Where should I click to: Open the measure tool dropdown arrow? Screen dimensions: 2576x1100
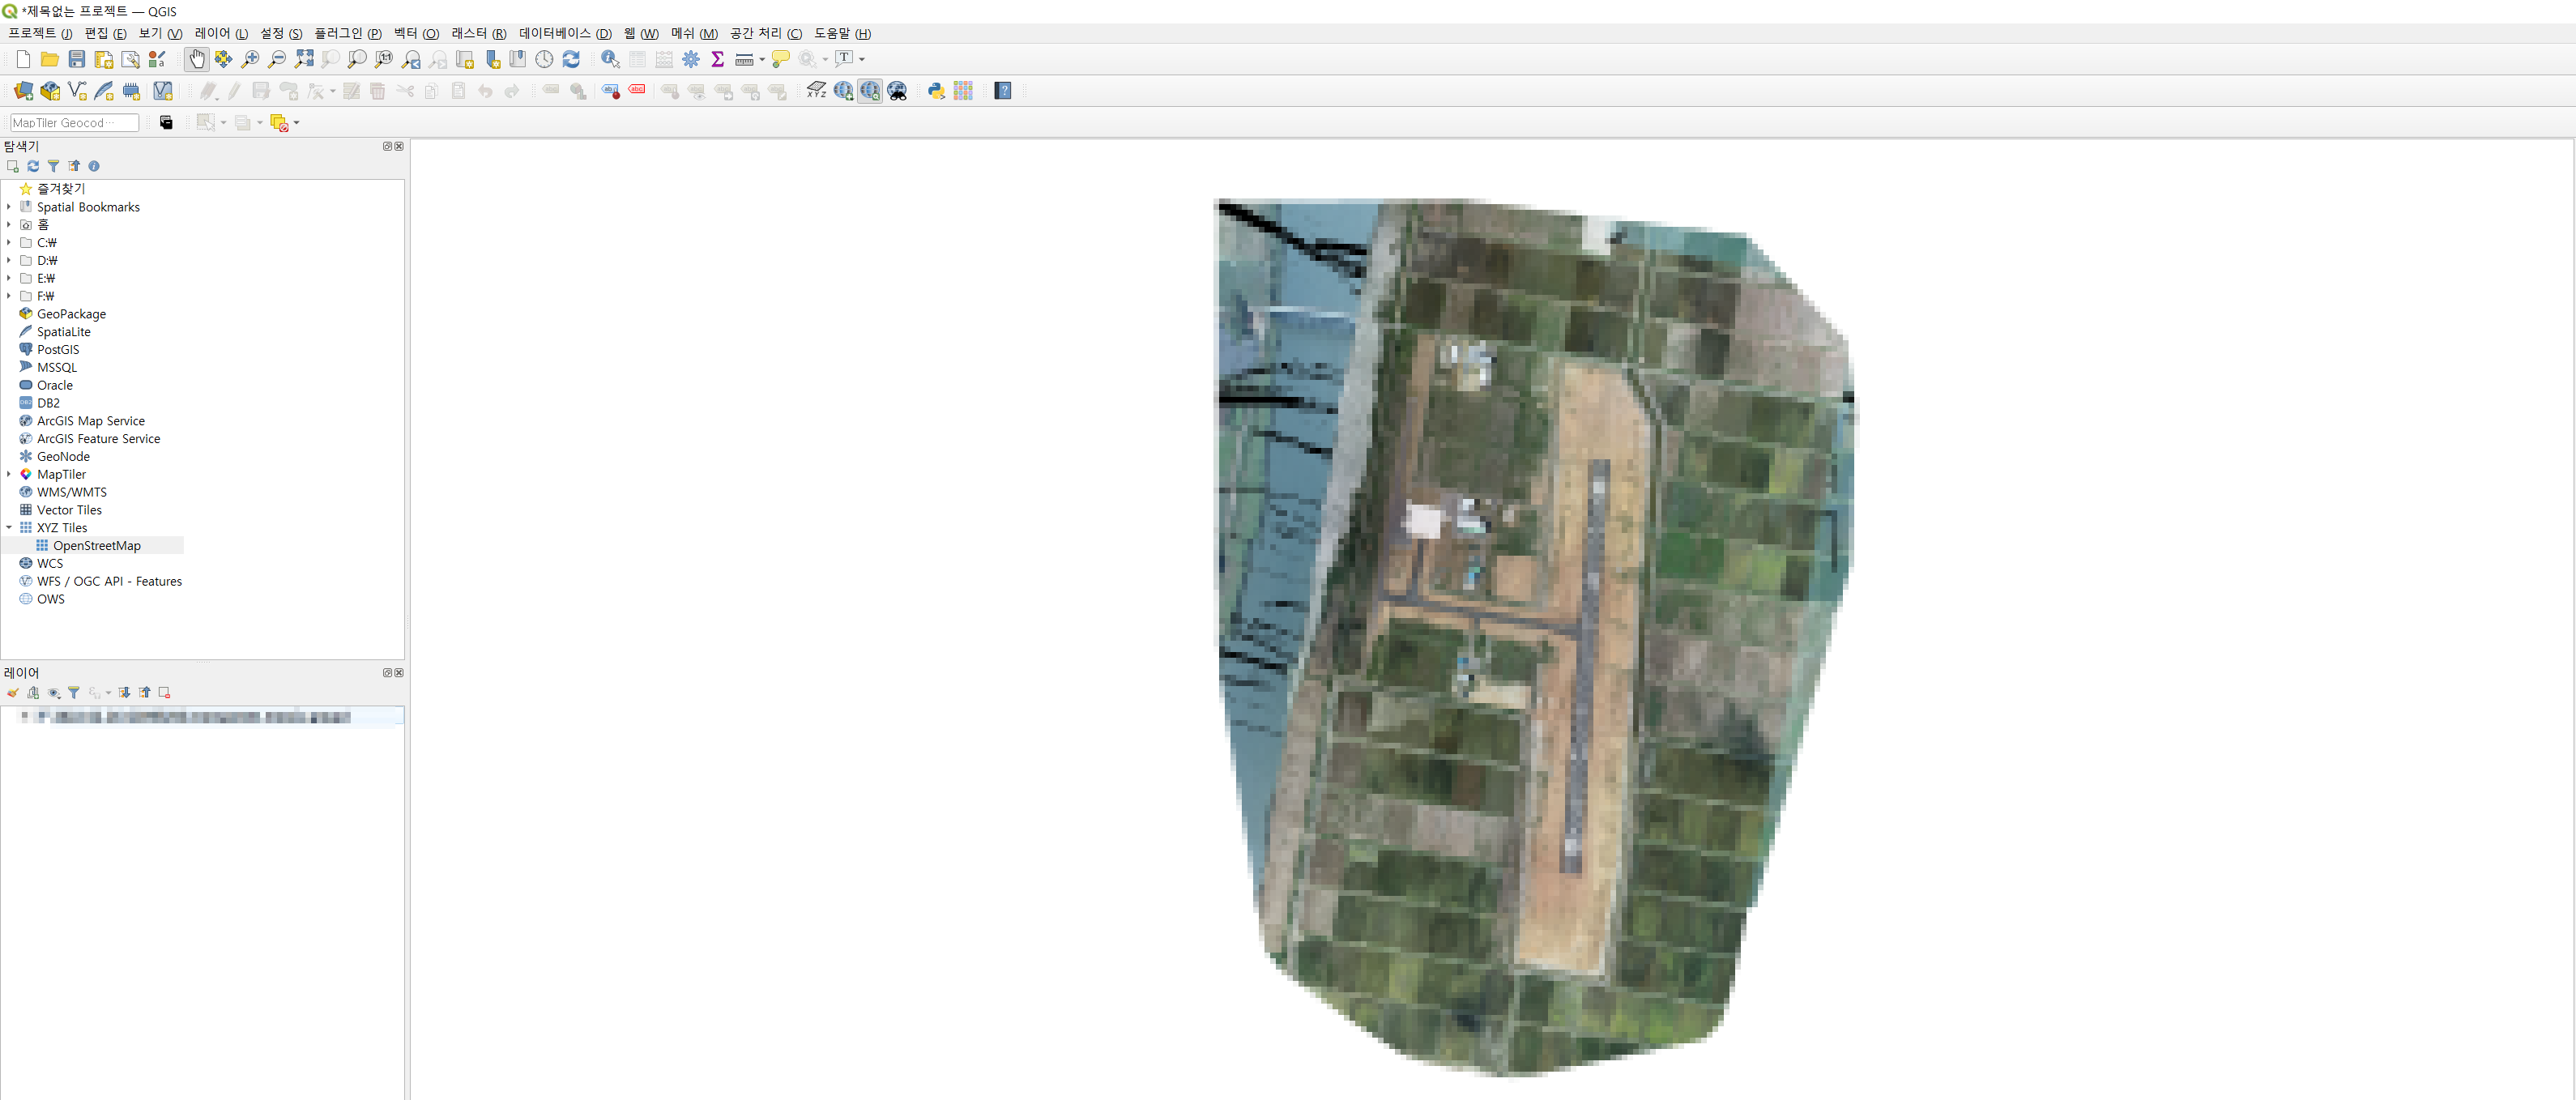click(762, 59)
